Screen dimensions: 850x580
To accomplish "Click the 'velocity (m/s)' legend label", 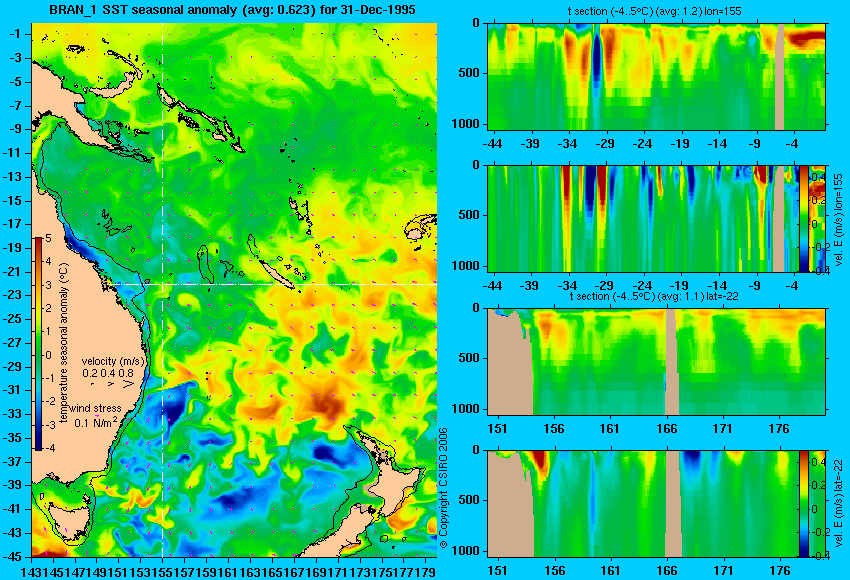I will [113, 361].
